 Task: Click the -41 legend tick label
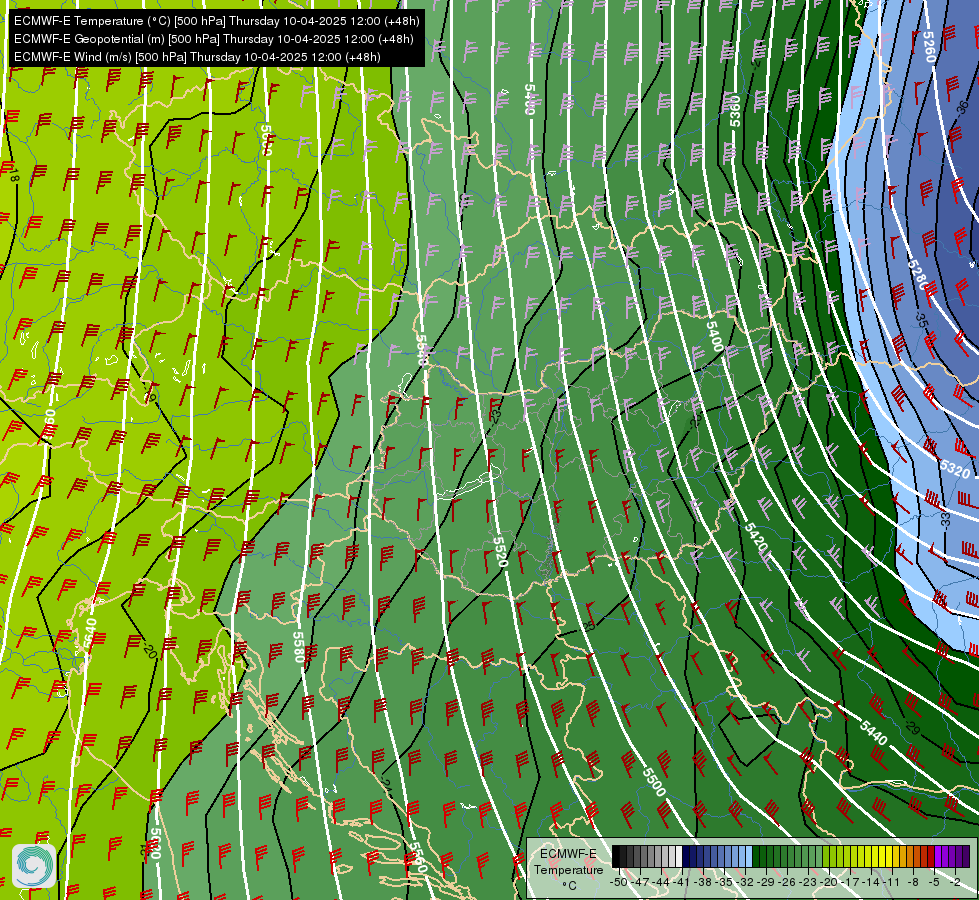click(681, 883)
